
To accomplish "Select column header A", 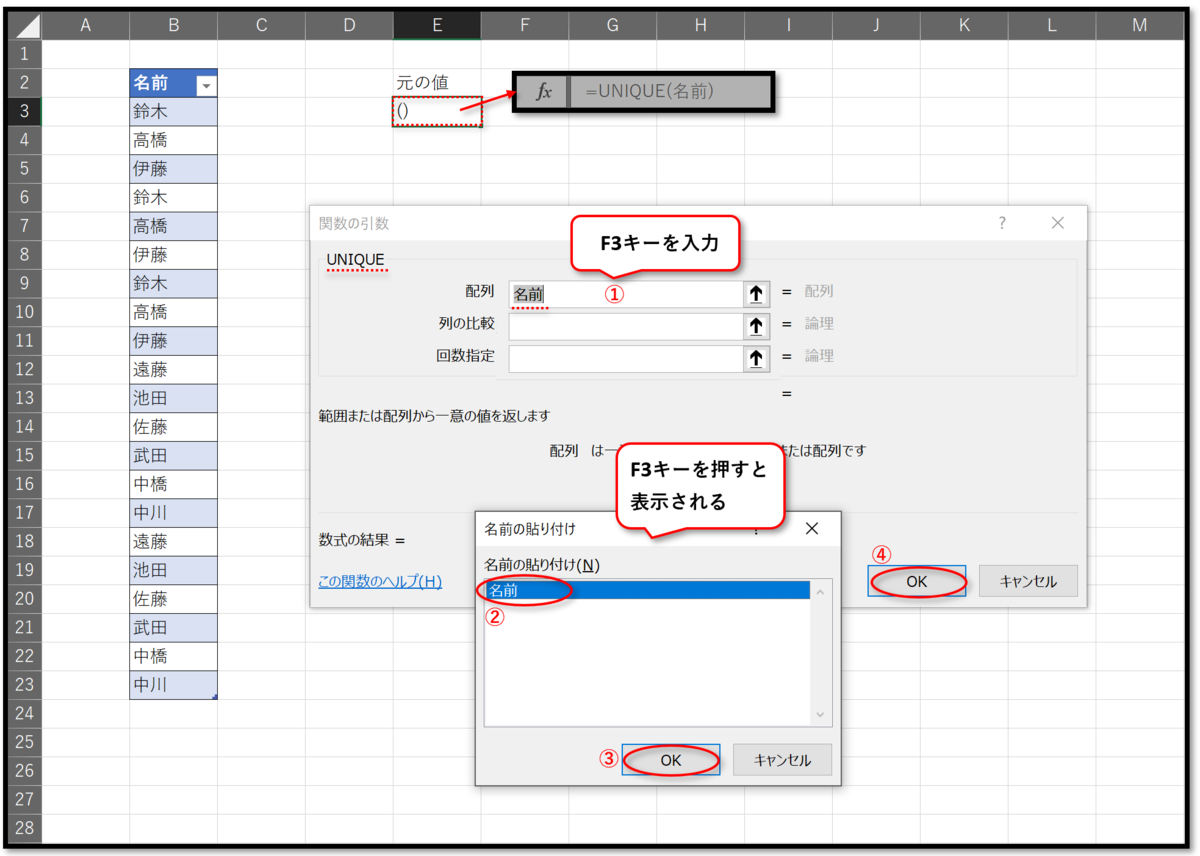I will click(86, 25).
